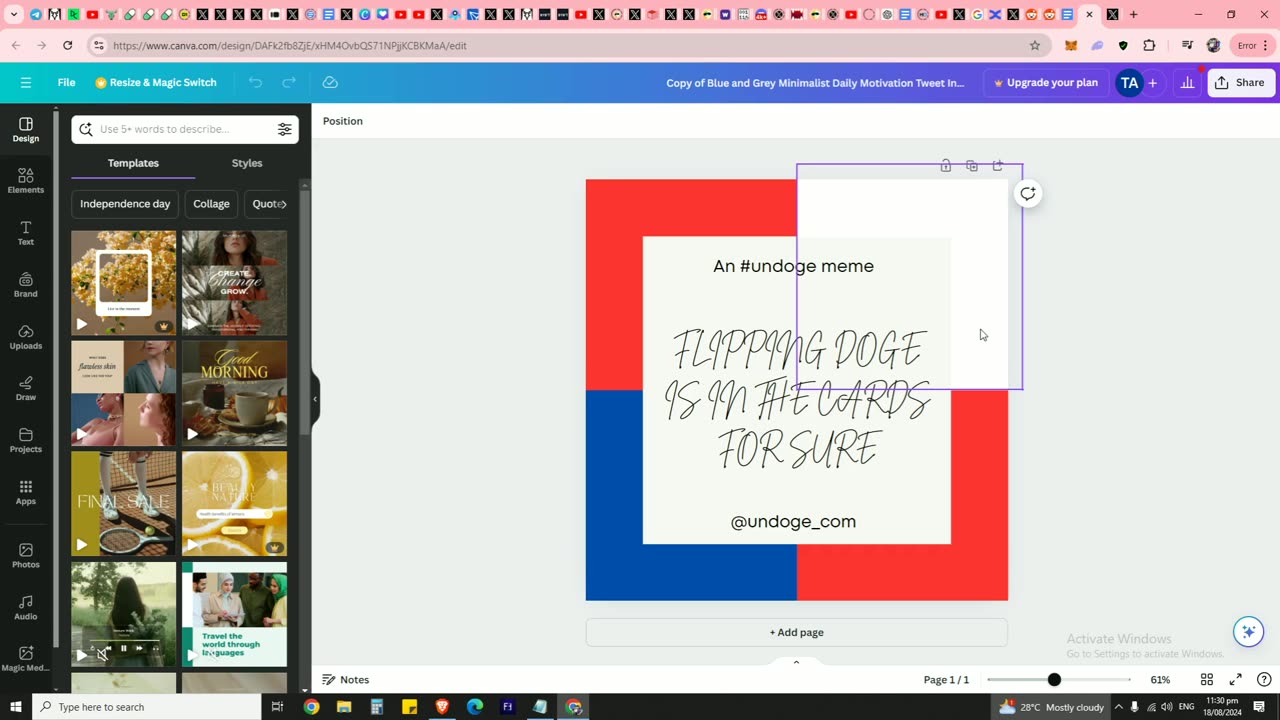Open the Design panel in sidebar
1280x720 pixels.
pyautogui.click(x=26, y=129)
